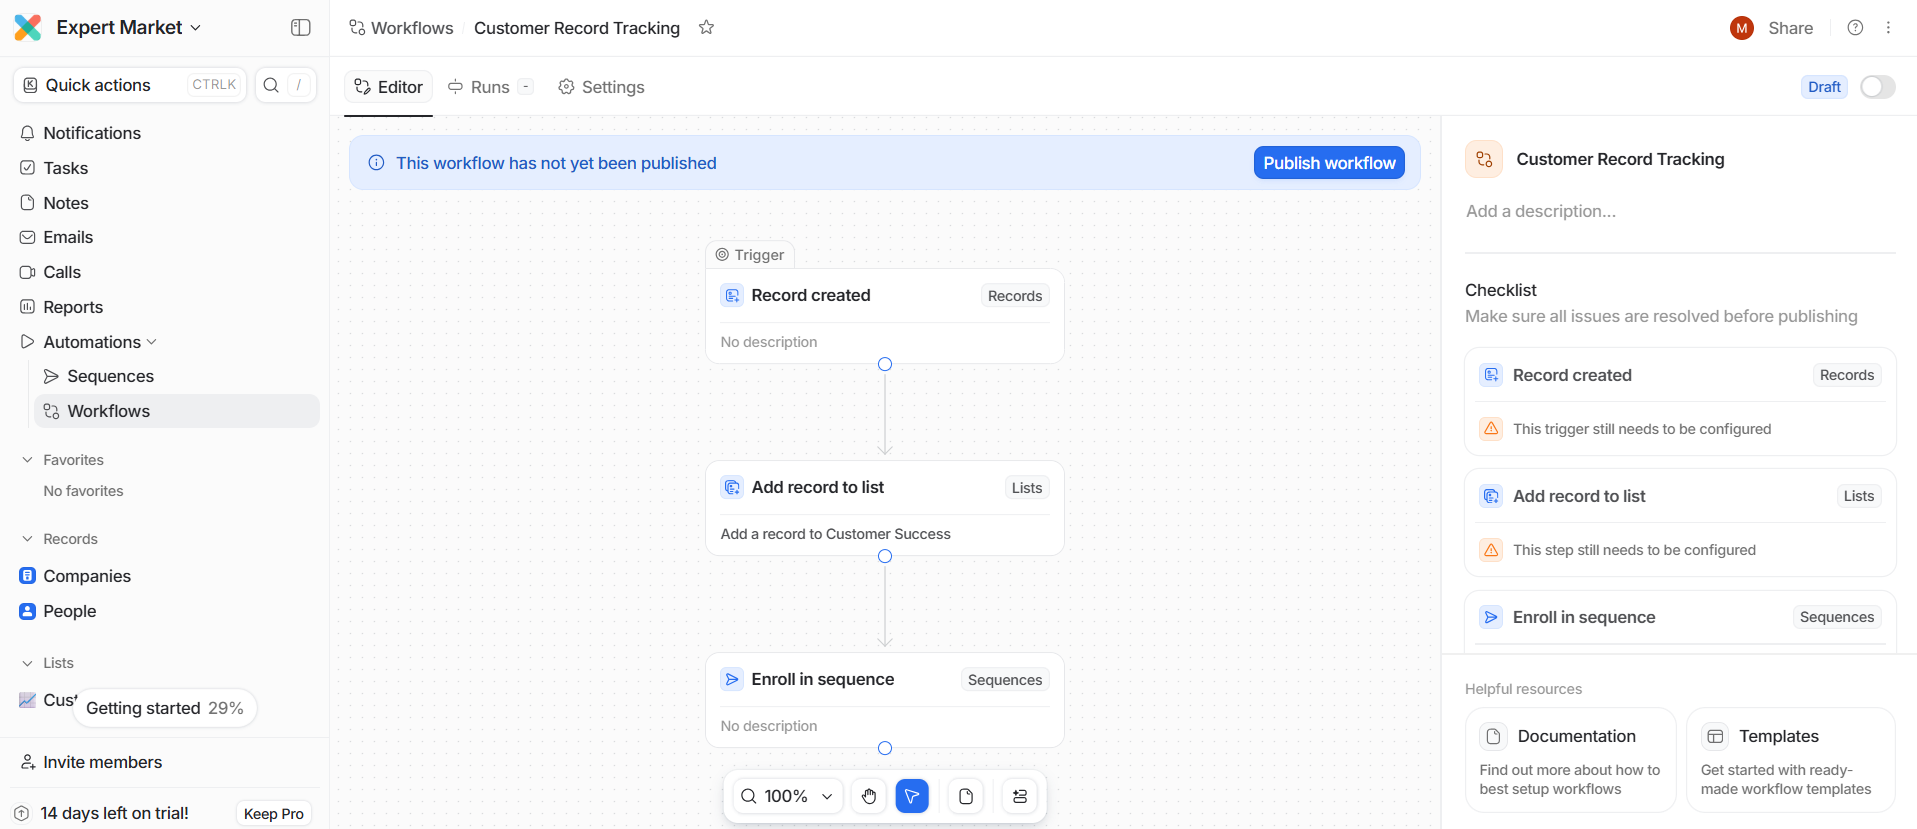This screenshot has height=829, width=1917.
Task: Toggle the sidebar collapse icon
Action: [x=300, y=28]
